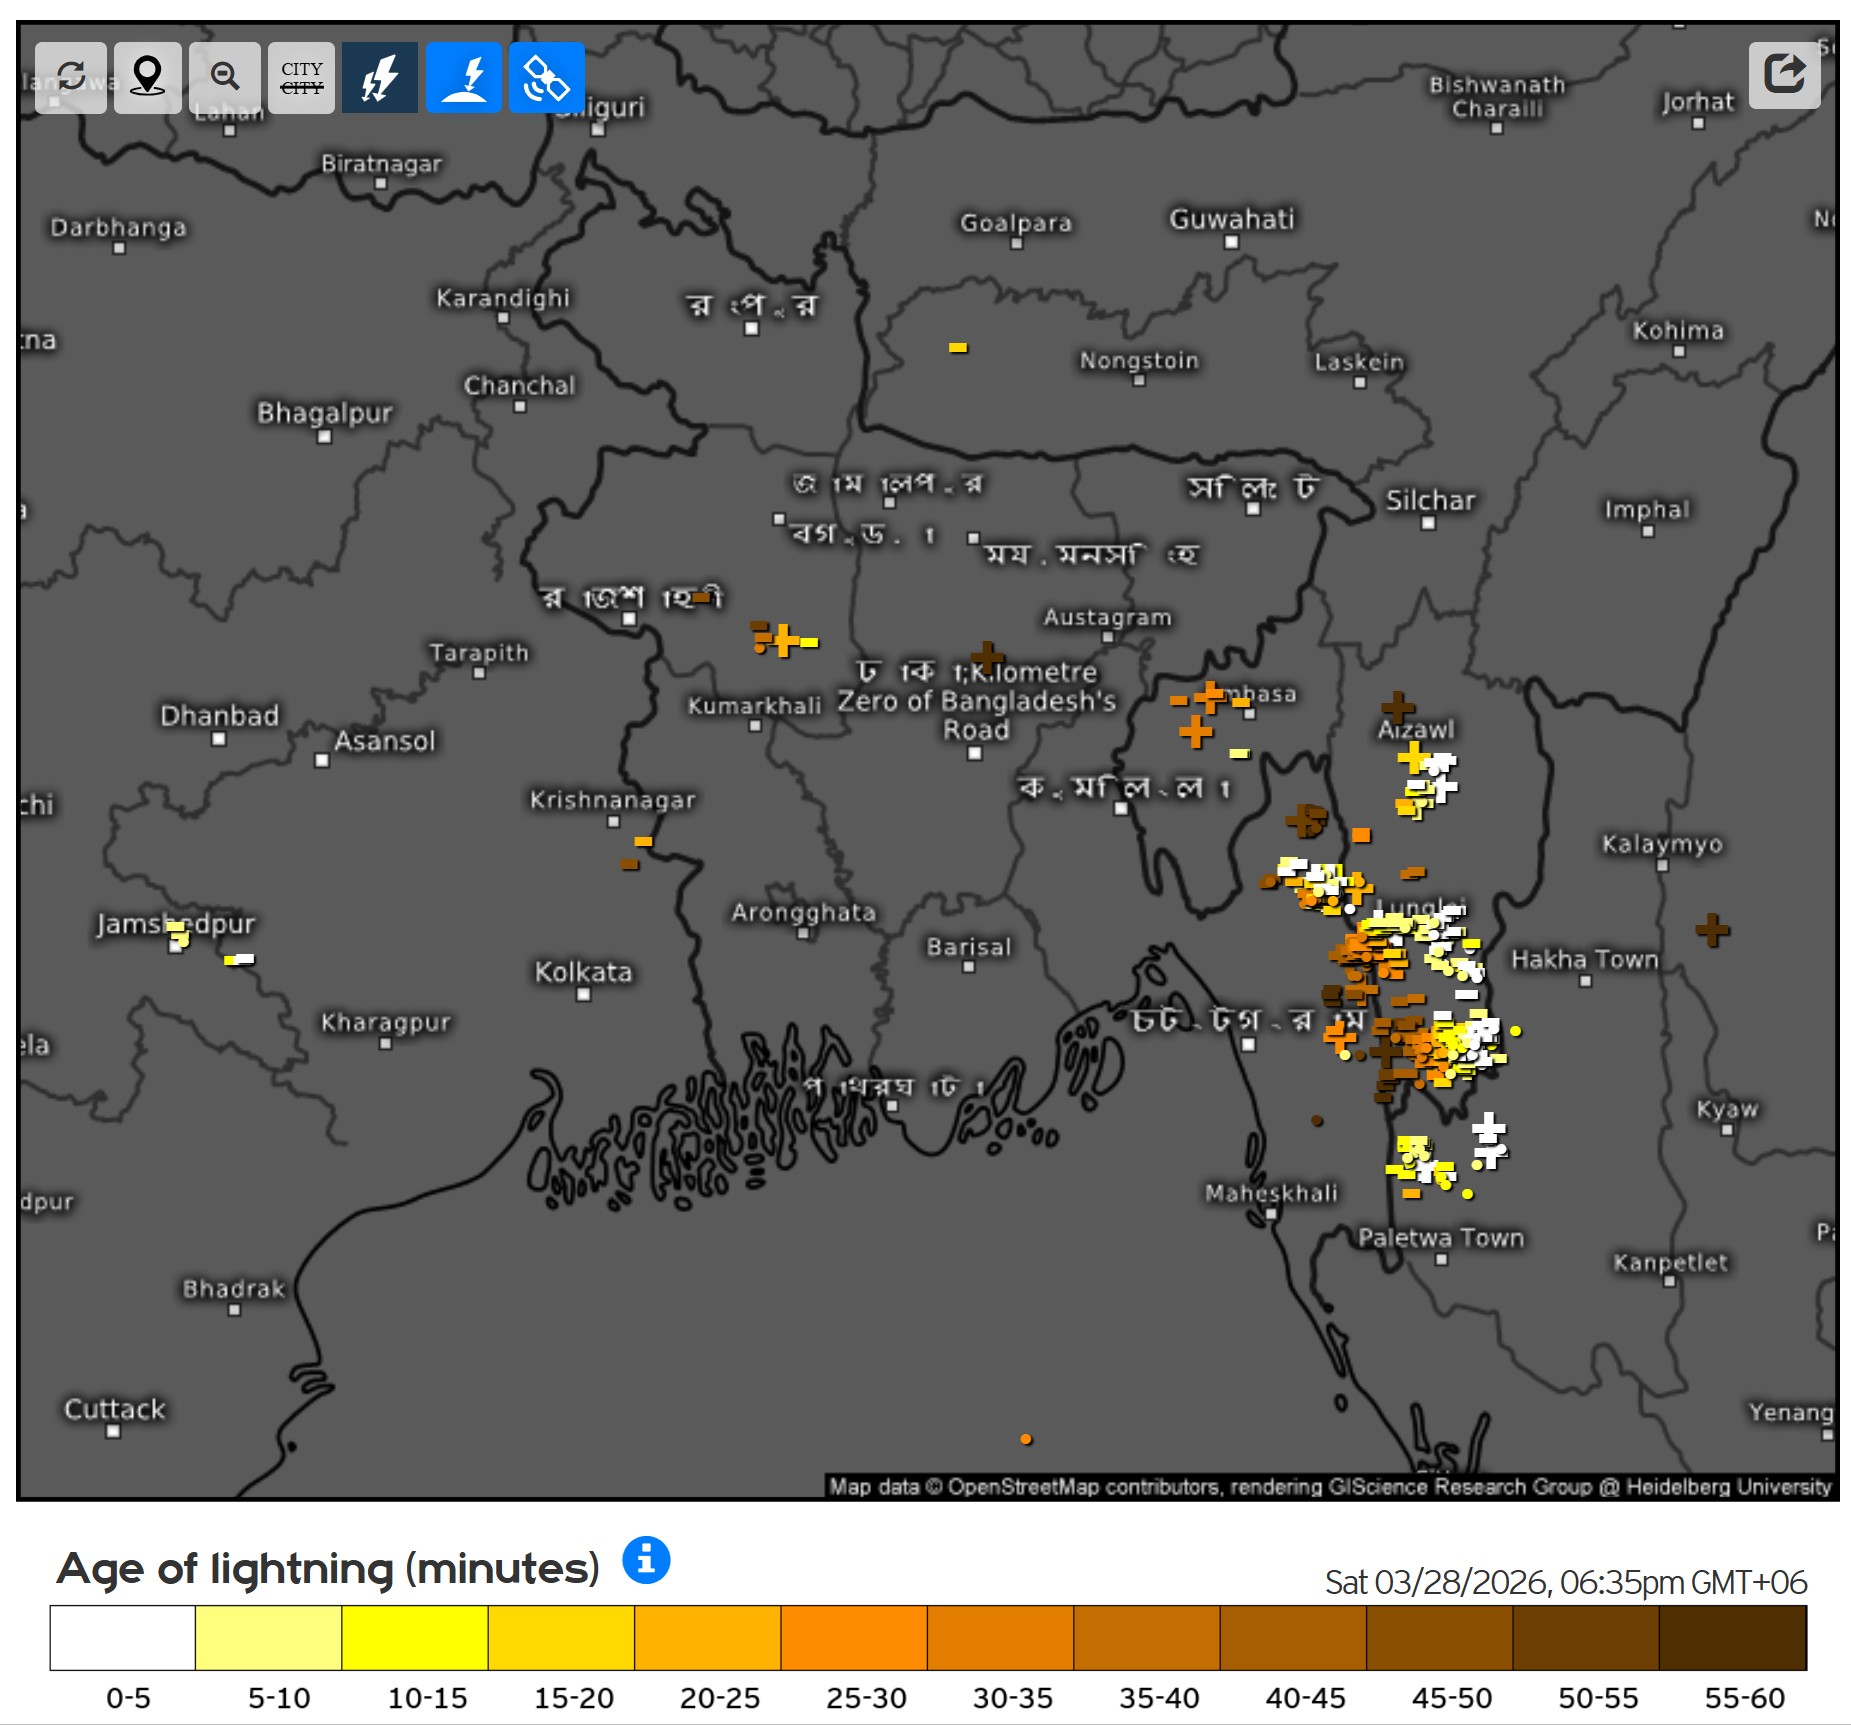Toggle city labels with CITY button
The height and width of the screenshot is (1725, 1851).
(x=302, y=77)
